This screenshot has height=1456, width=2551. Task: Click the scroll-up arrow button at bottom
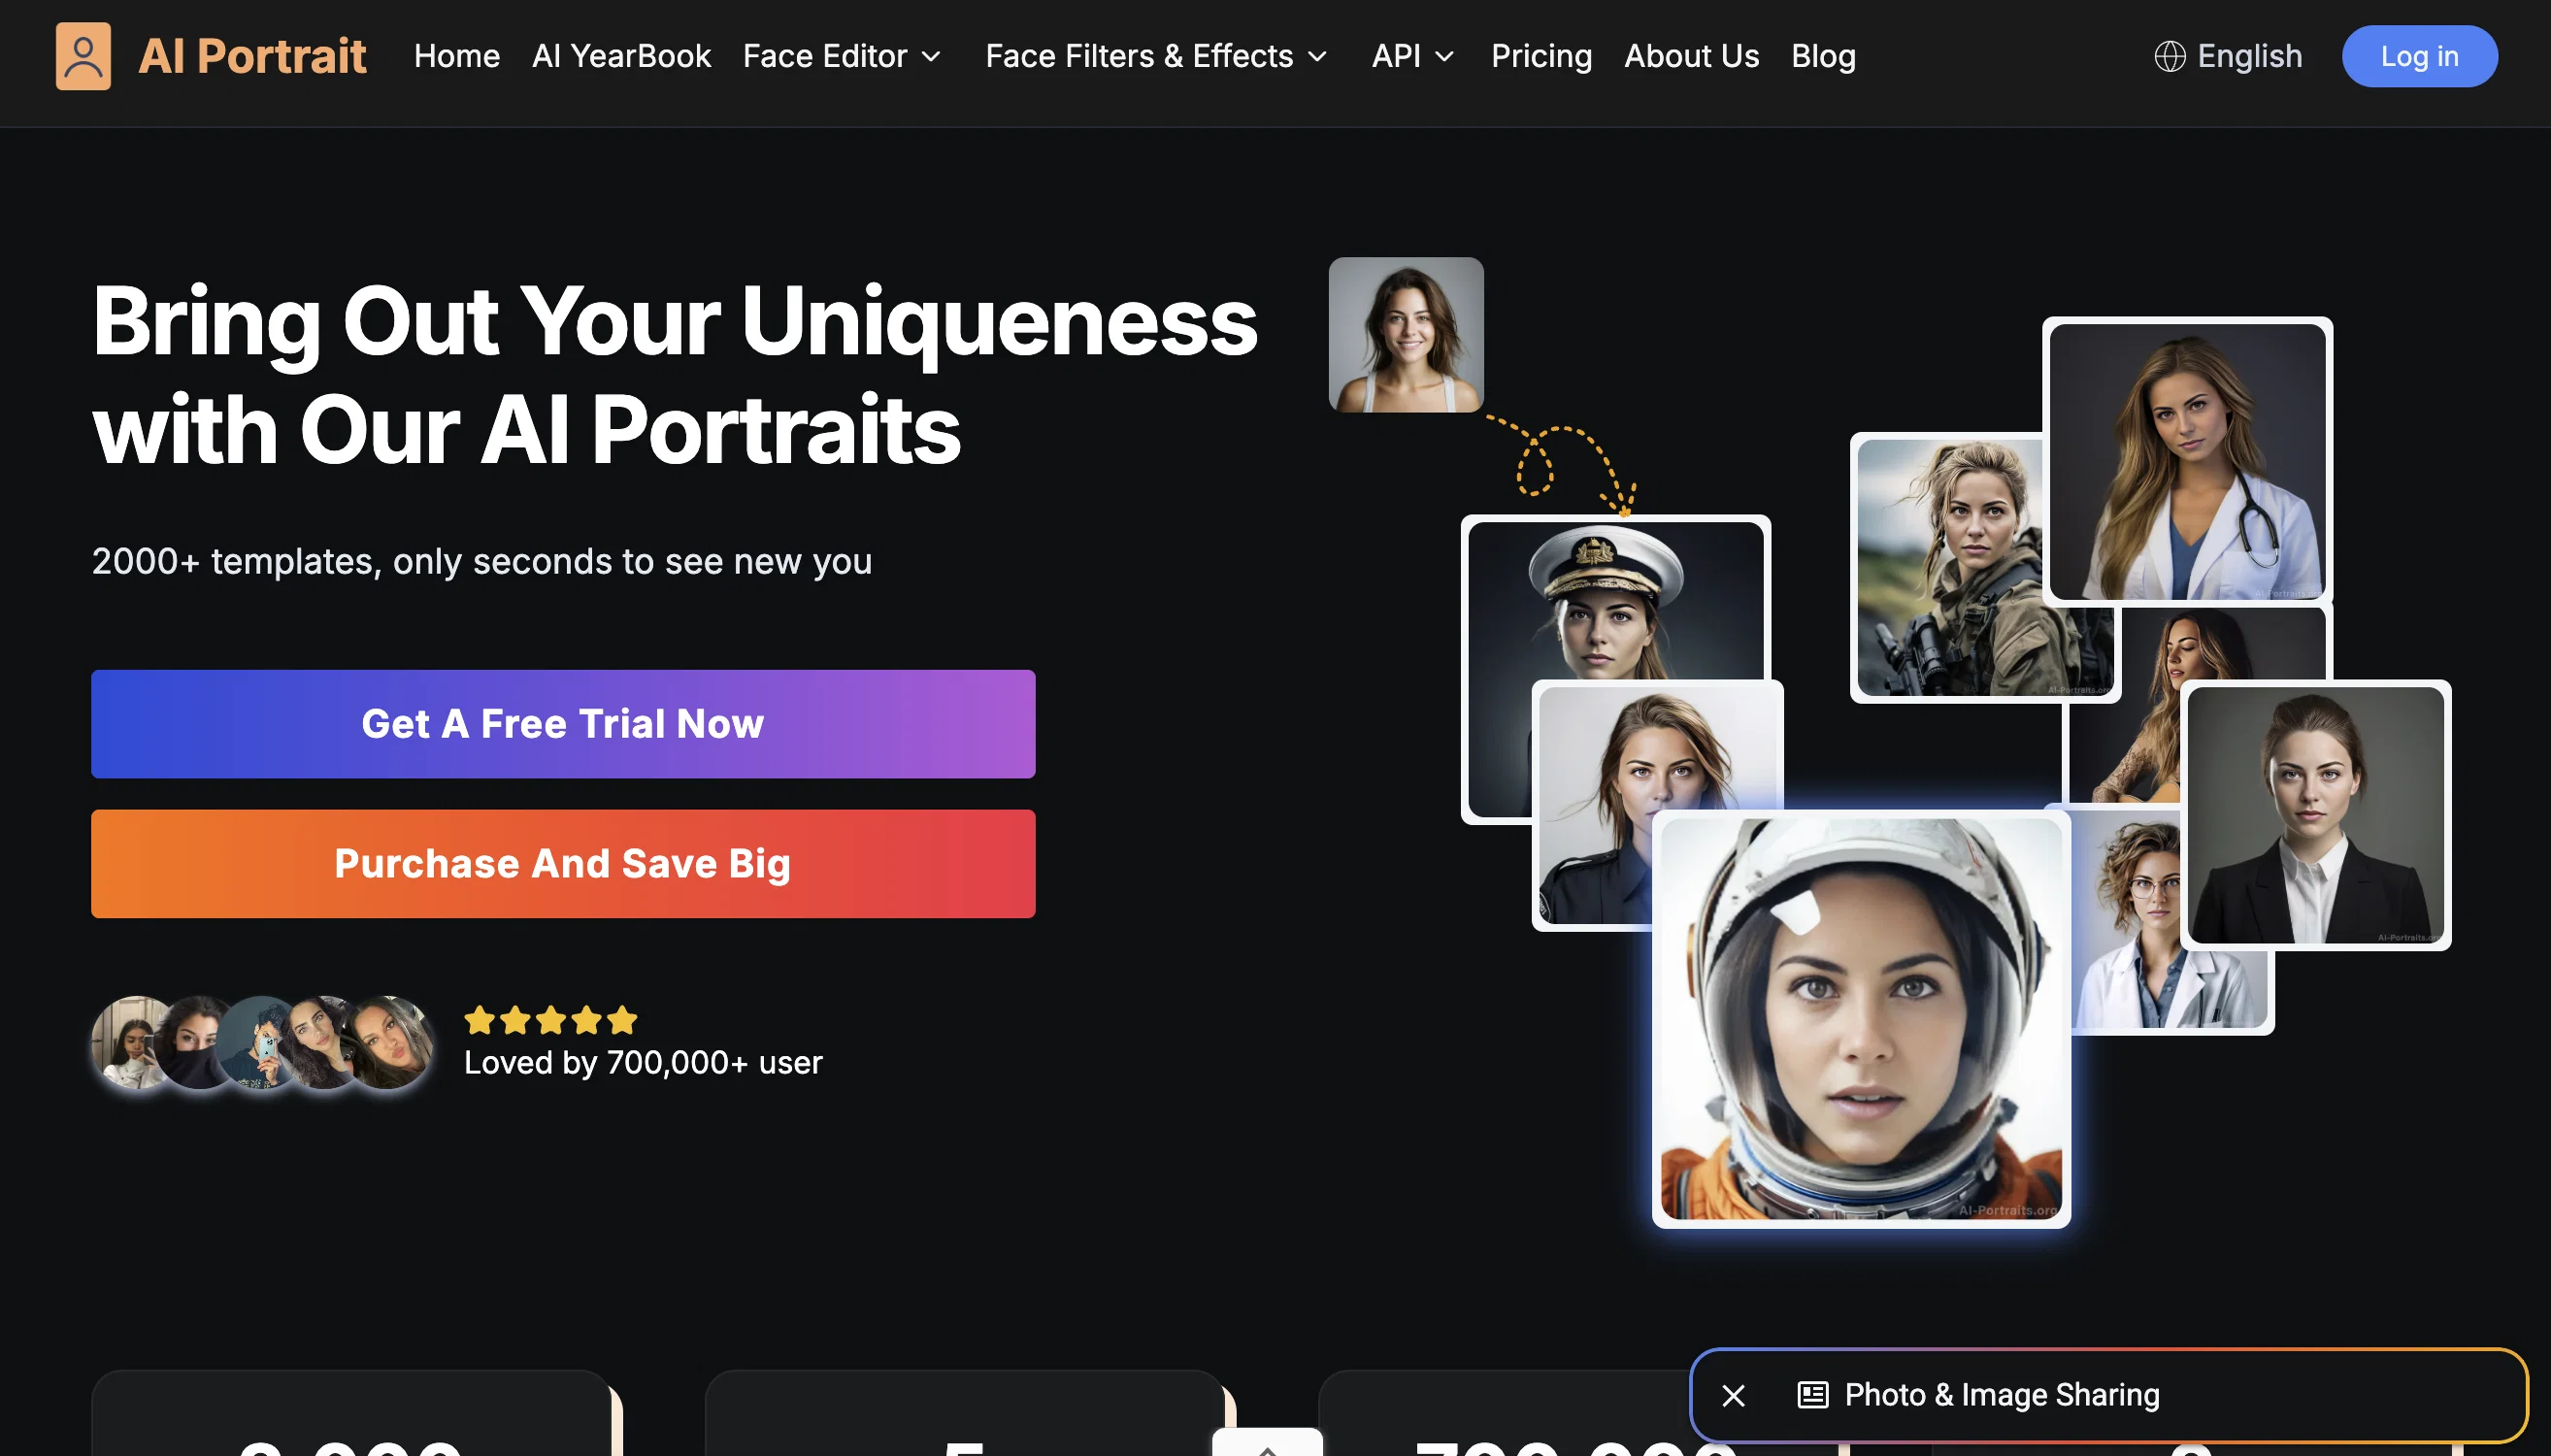coord(1267,1444)
